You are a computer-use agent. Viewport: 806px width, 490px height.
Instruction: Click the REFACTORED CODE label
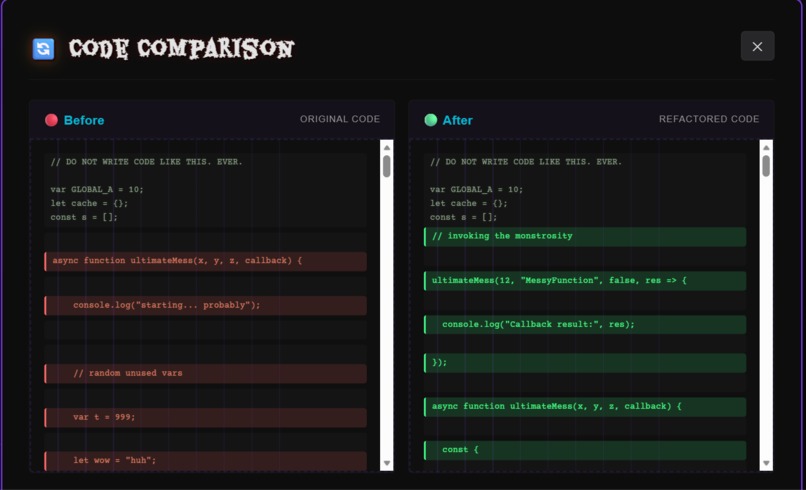709,119
